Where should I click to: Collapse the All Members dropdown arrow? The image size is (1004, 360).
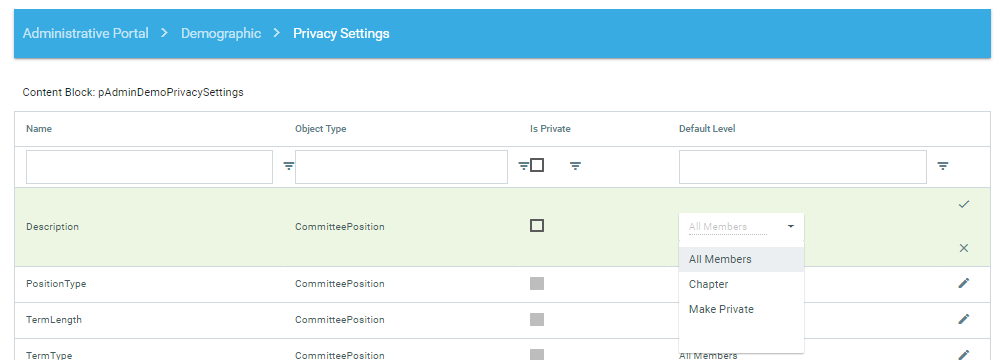tap(791, 227)
